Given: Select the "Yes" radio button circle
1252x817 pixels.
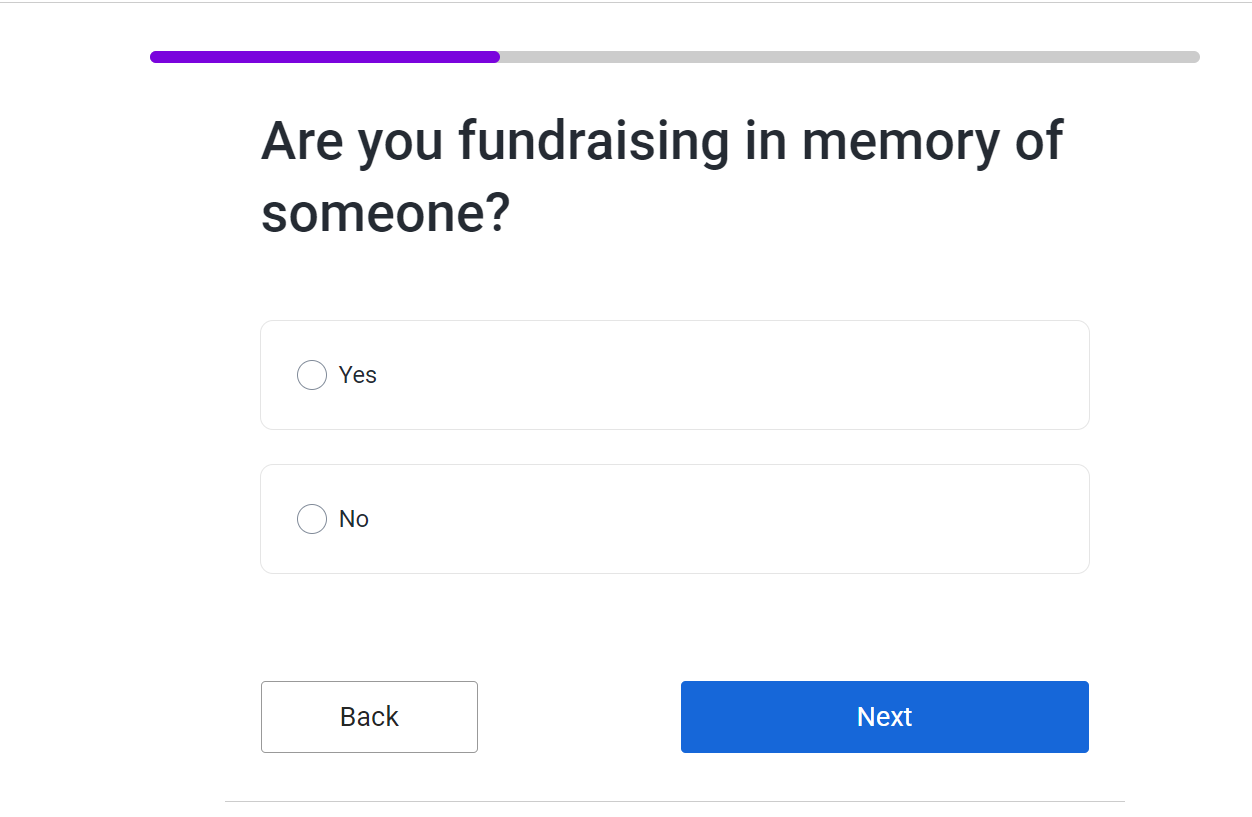Looking at the screenshot, I should [x=312, y=375].
